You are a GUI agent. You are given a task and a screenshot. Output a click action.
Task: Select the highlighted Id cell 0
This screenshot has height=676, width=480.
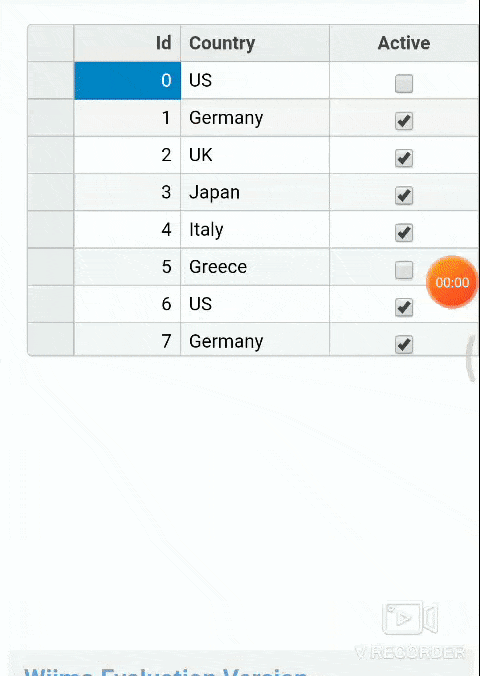pyautogui.click(x=127, y=81)
